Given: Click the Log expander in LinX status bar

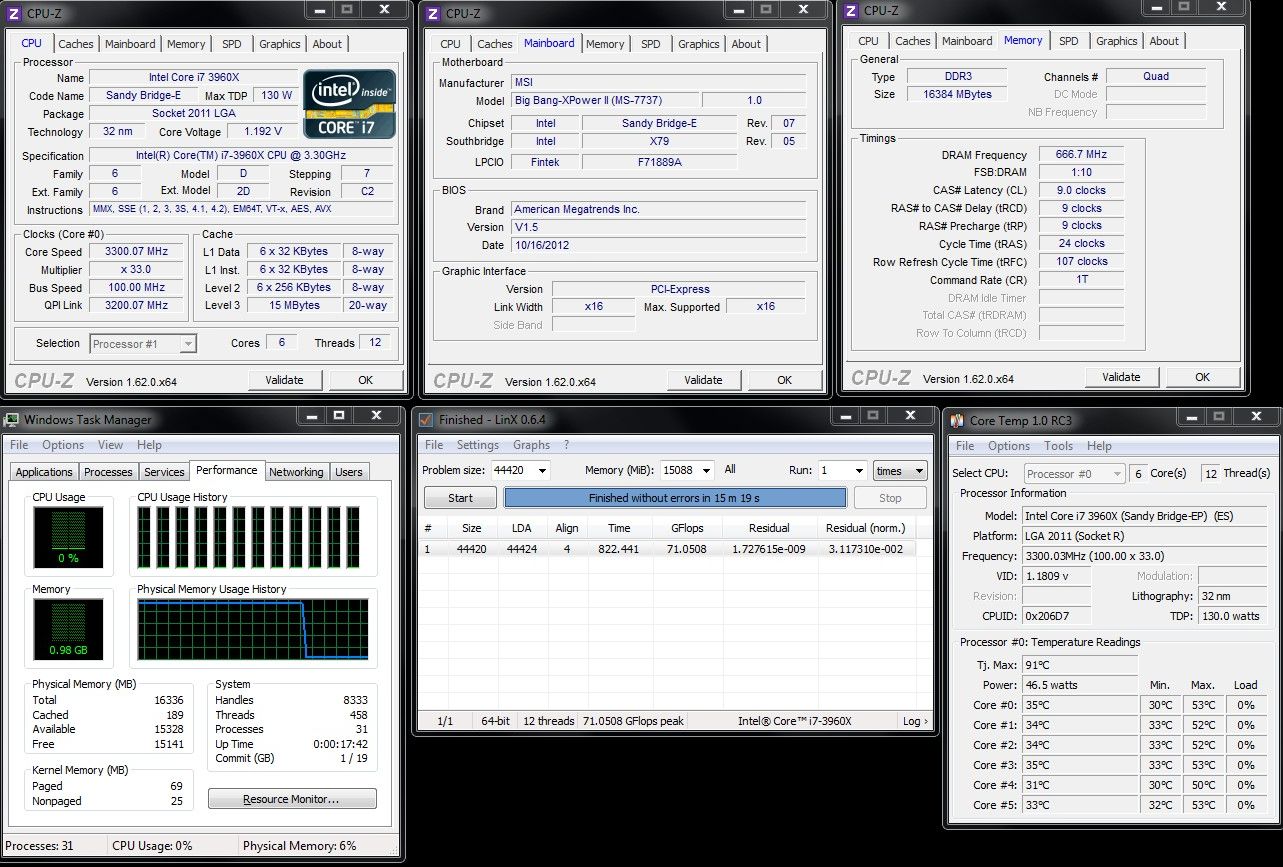Looking at the screenshot, I should click(914, 721).
